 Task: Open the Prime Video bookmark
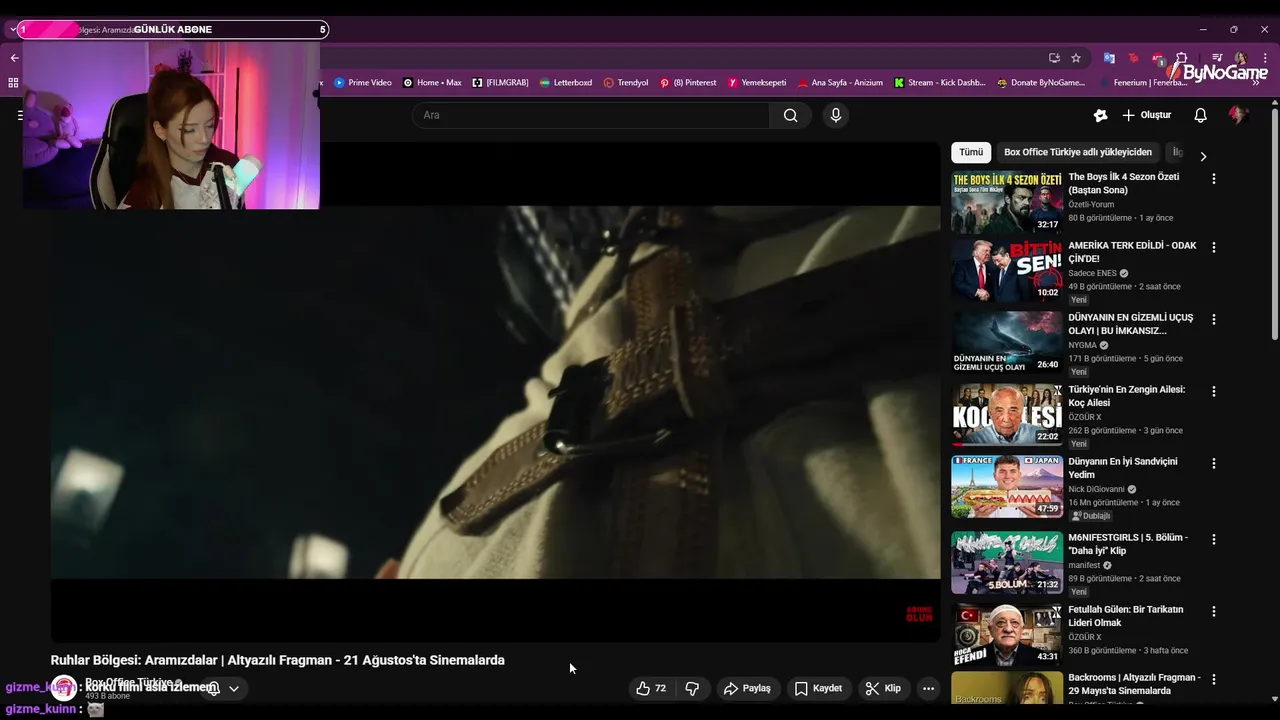(363, 83)
